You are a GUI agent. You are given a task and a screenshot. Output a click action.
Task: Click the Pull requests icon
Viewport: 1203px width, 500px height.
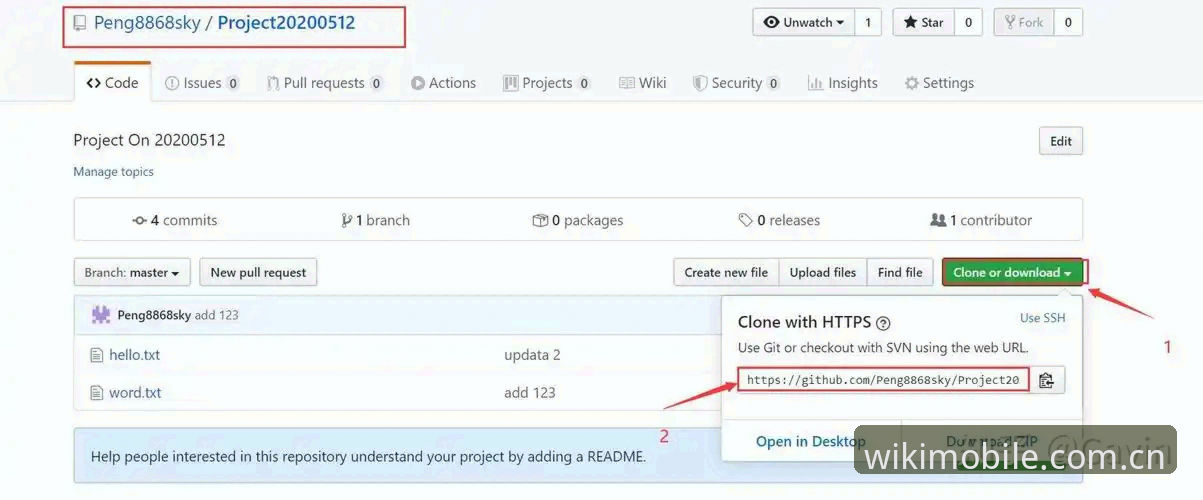click(272, 83)
